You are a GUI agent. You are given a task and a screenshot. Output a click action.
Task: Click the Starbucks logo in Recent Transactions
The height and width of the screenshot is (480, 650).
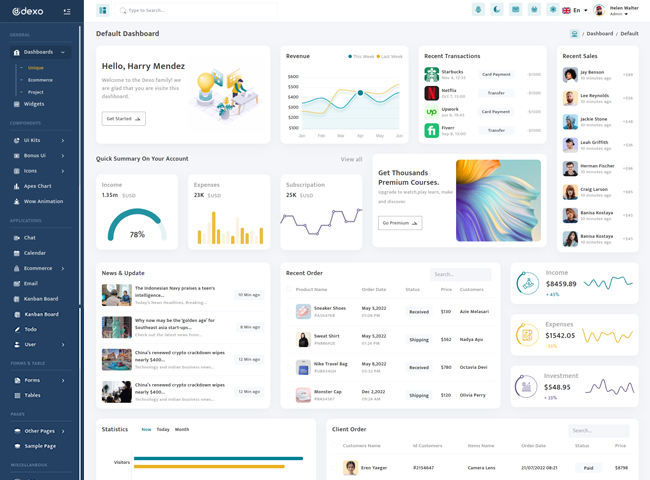tap(431, 74)
